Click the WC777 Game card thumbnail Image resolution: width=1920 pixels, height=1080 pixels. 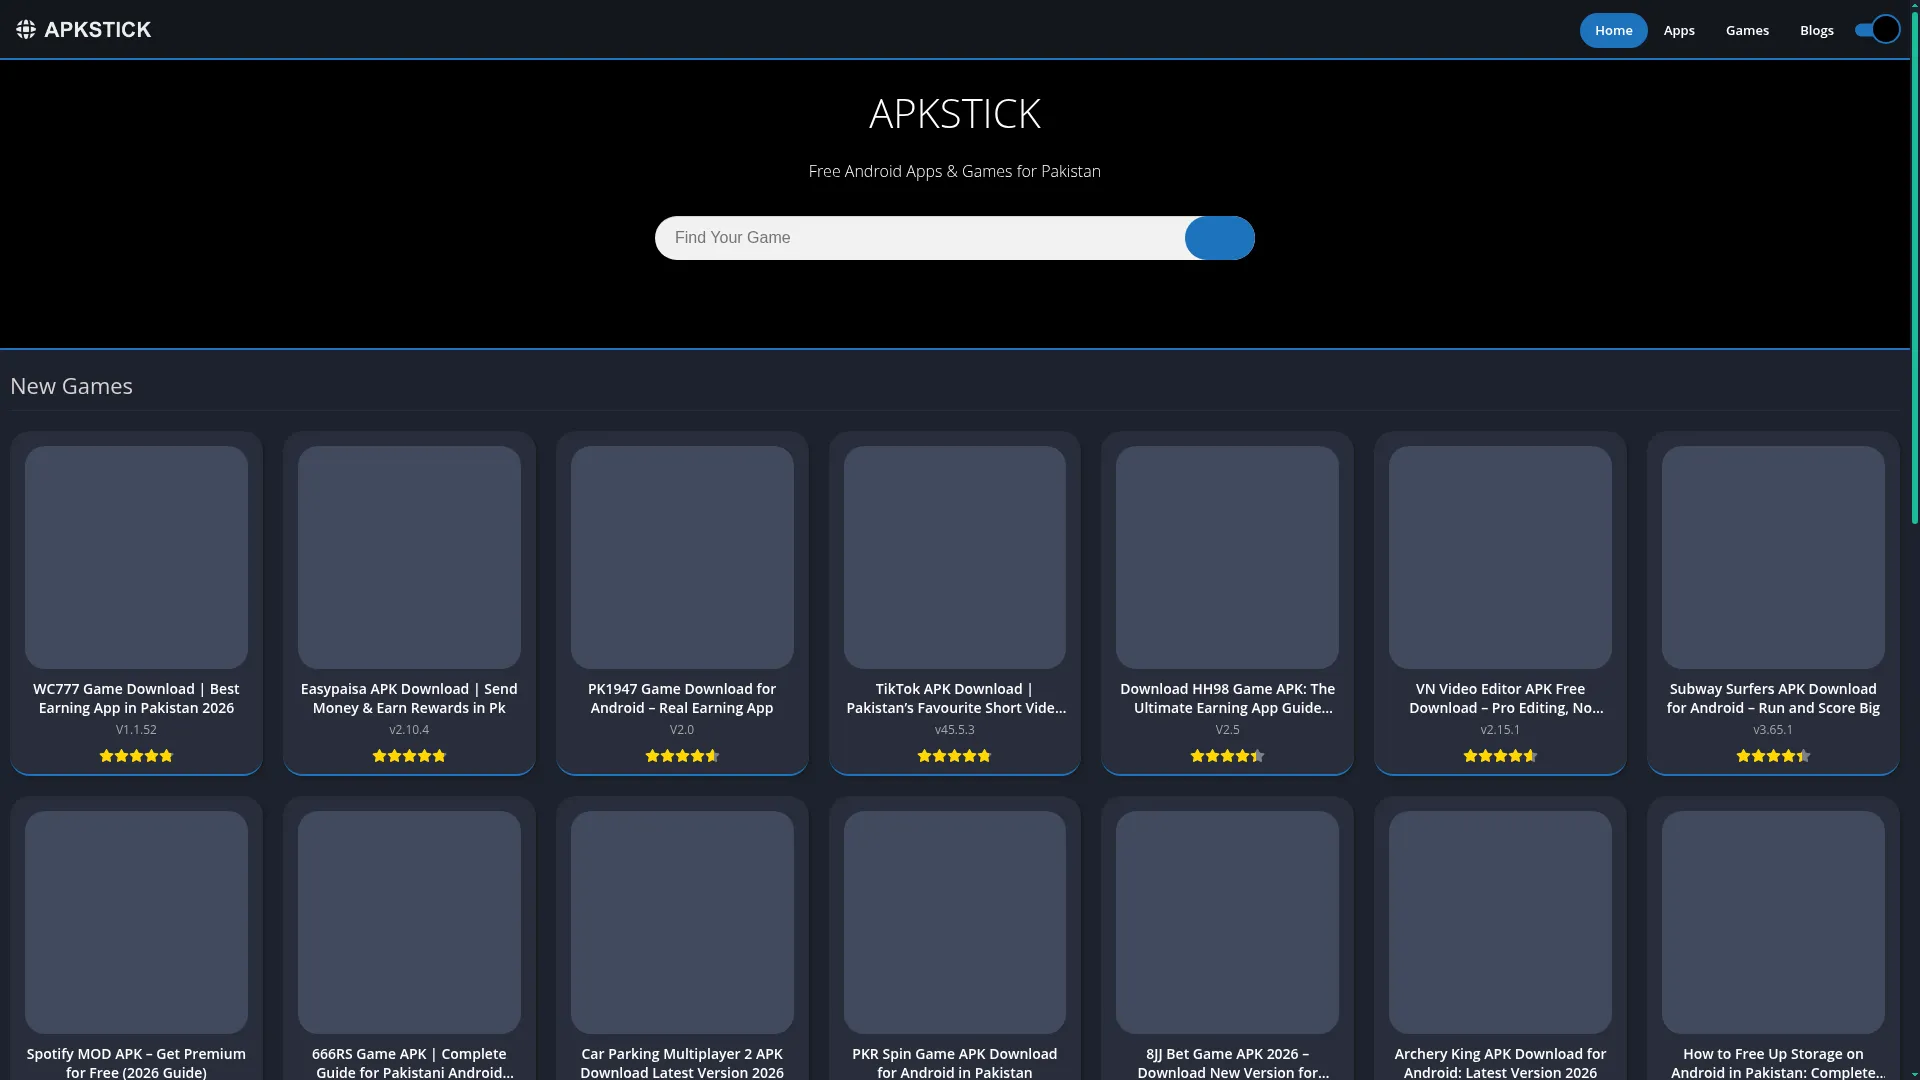tap(136, 557)
